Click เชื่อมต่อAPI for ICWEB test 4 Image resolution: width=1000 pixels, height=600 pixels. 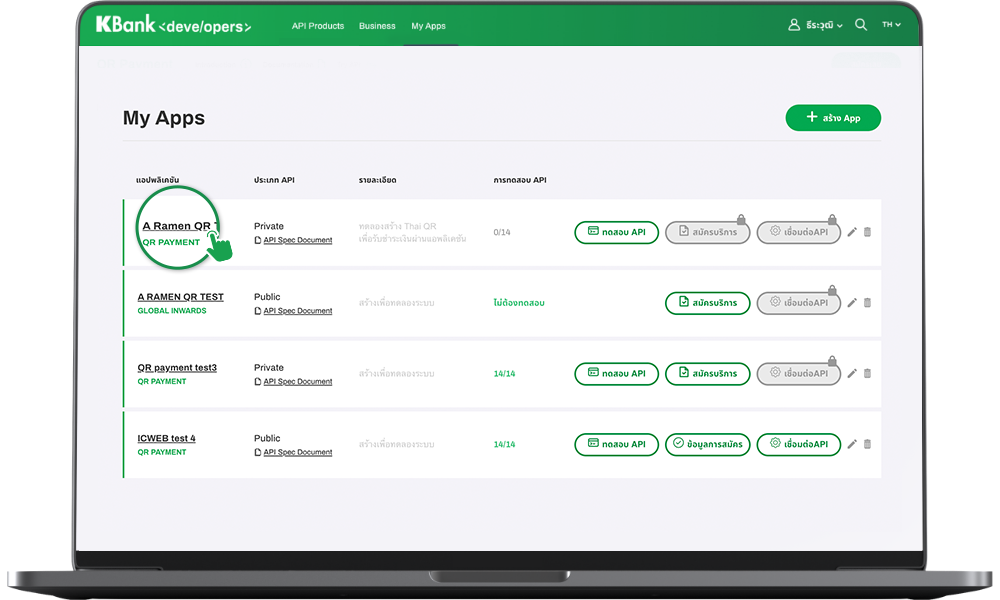click(798, 444)
